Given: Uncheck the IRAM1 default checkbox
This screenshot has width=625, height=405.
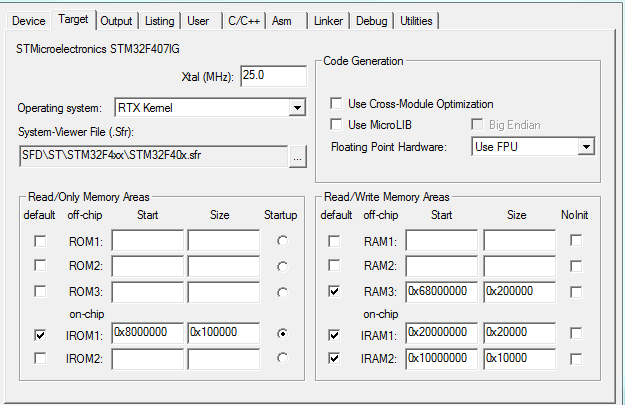Looking at the screenshot, I should (334, 335).
